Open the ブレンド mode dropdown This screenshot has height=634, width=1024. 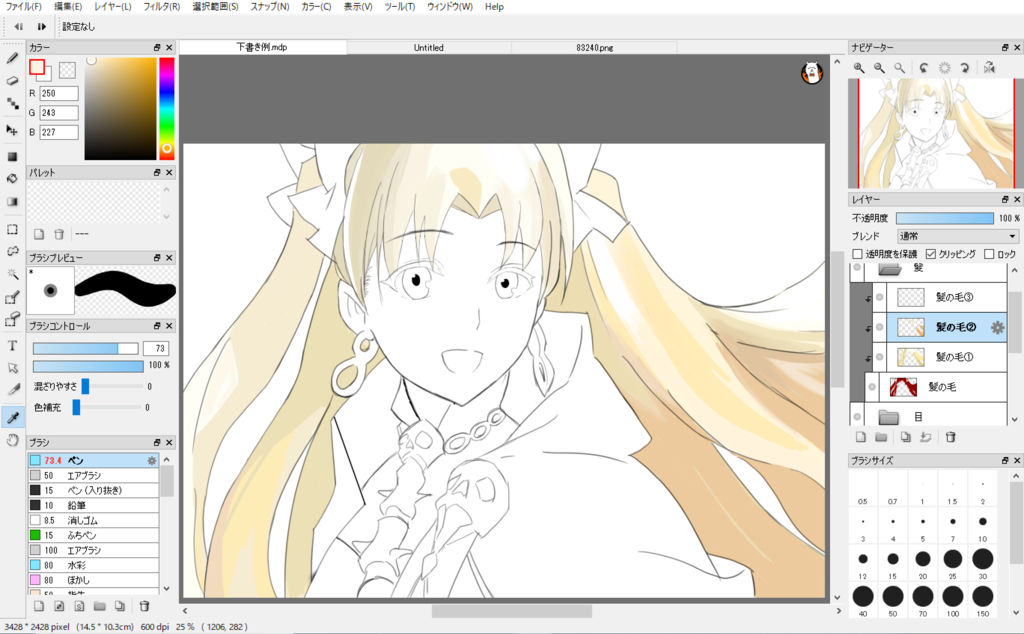pos(957,236)
